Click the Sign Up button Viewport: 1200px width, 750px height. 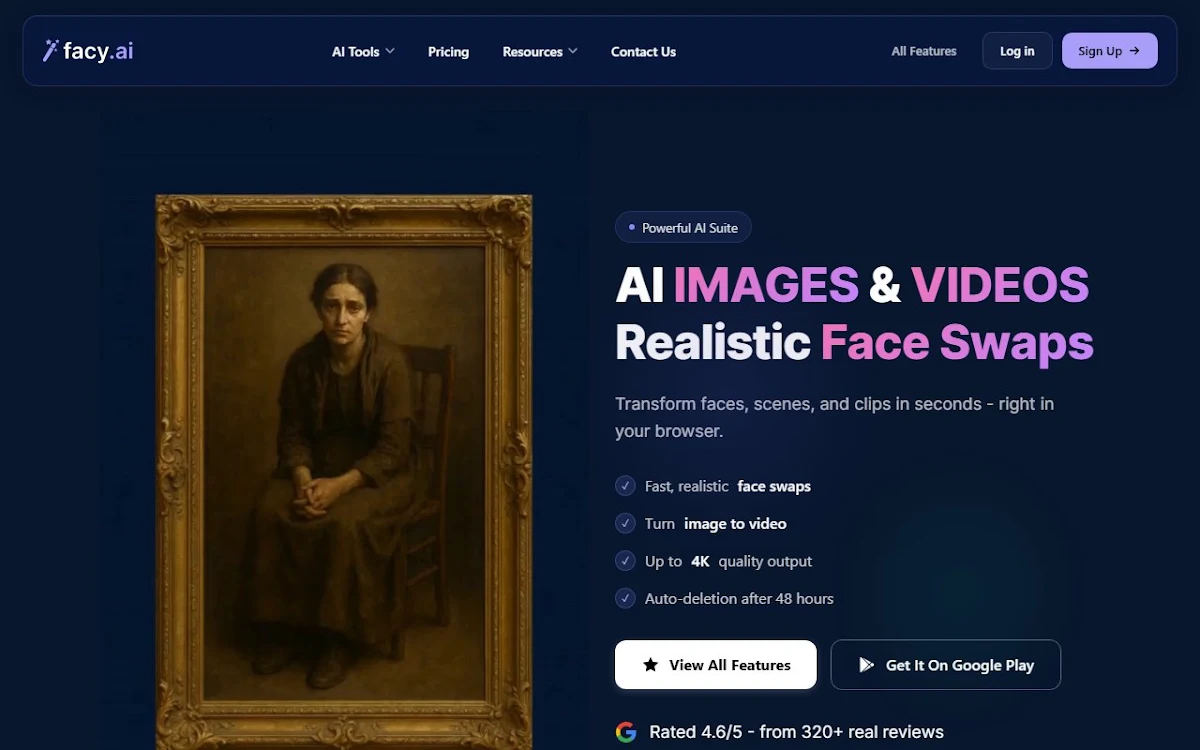(1110, 51)
